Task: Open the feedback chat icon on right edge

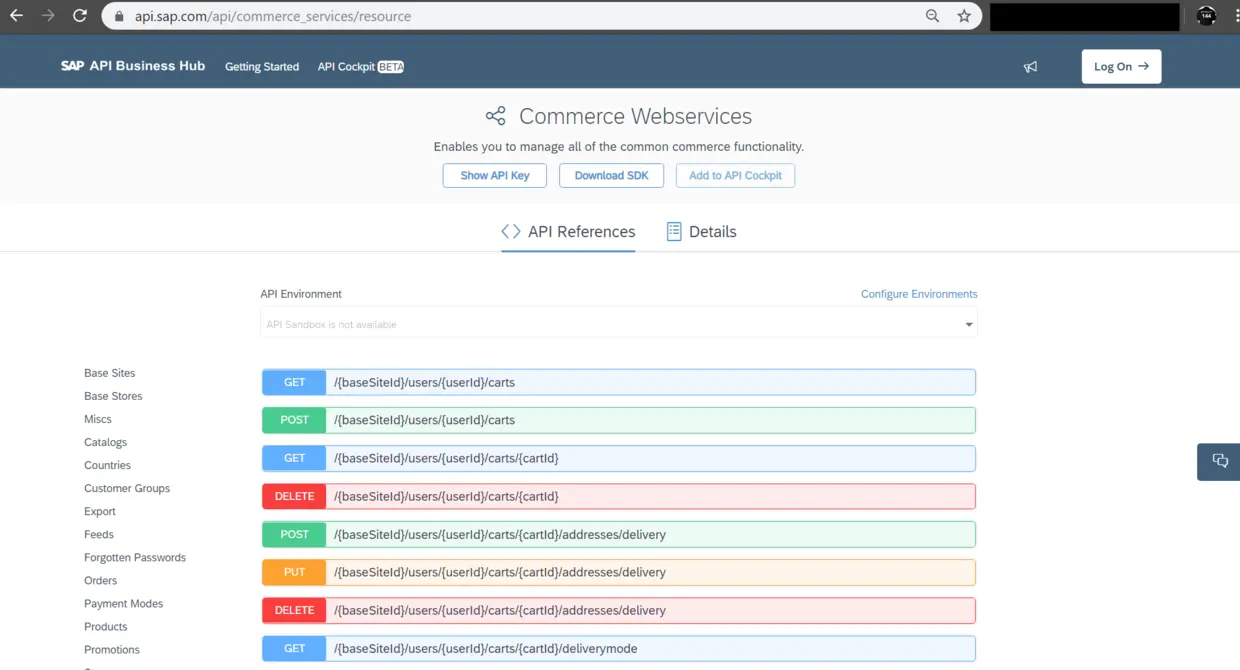Action: tap(1219, 461)
